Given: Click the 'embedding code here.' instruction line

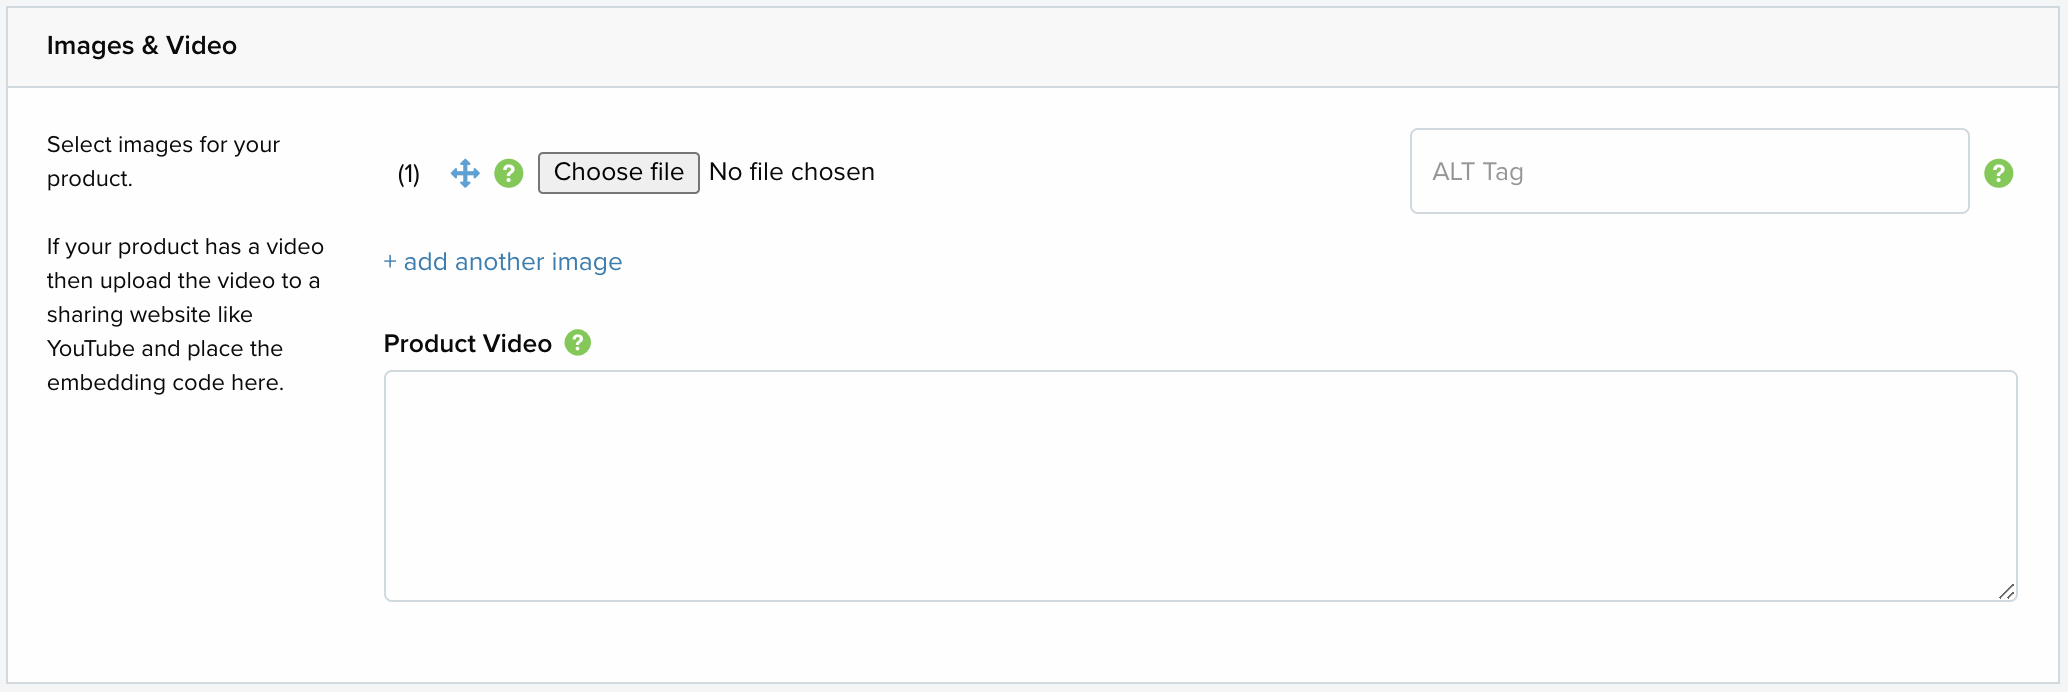Looking at the screenshot, I should [x=165, y=383].
